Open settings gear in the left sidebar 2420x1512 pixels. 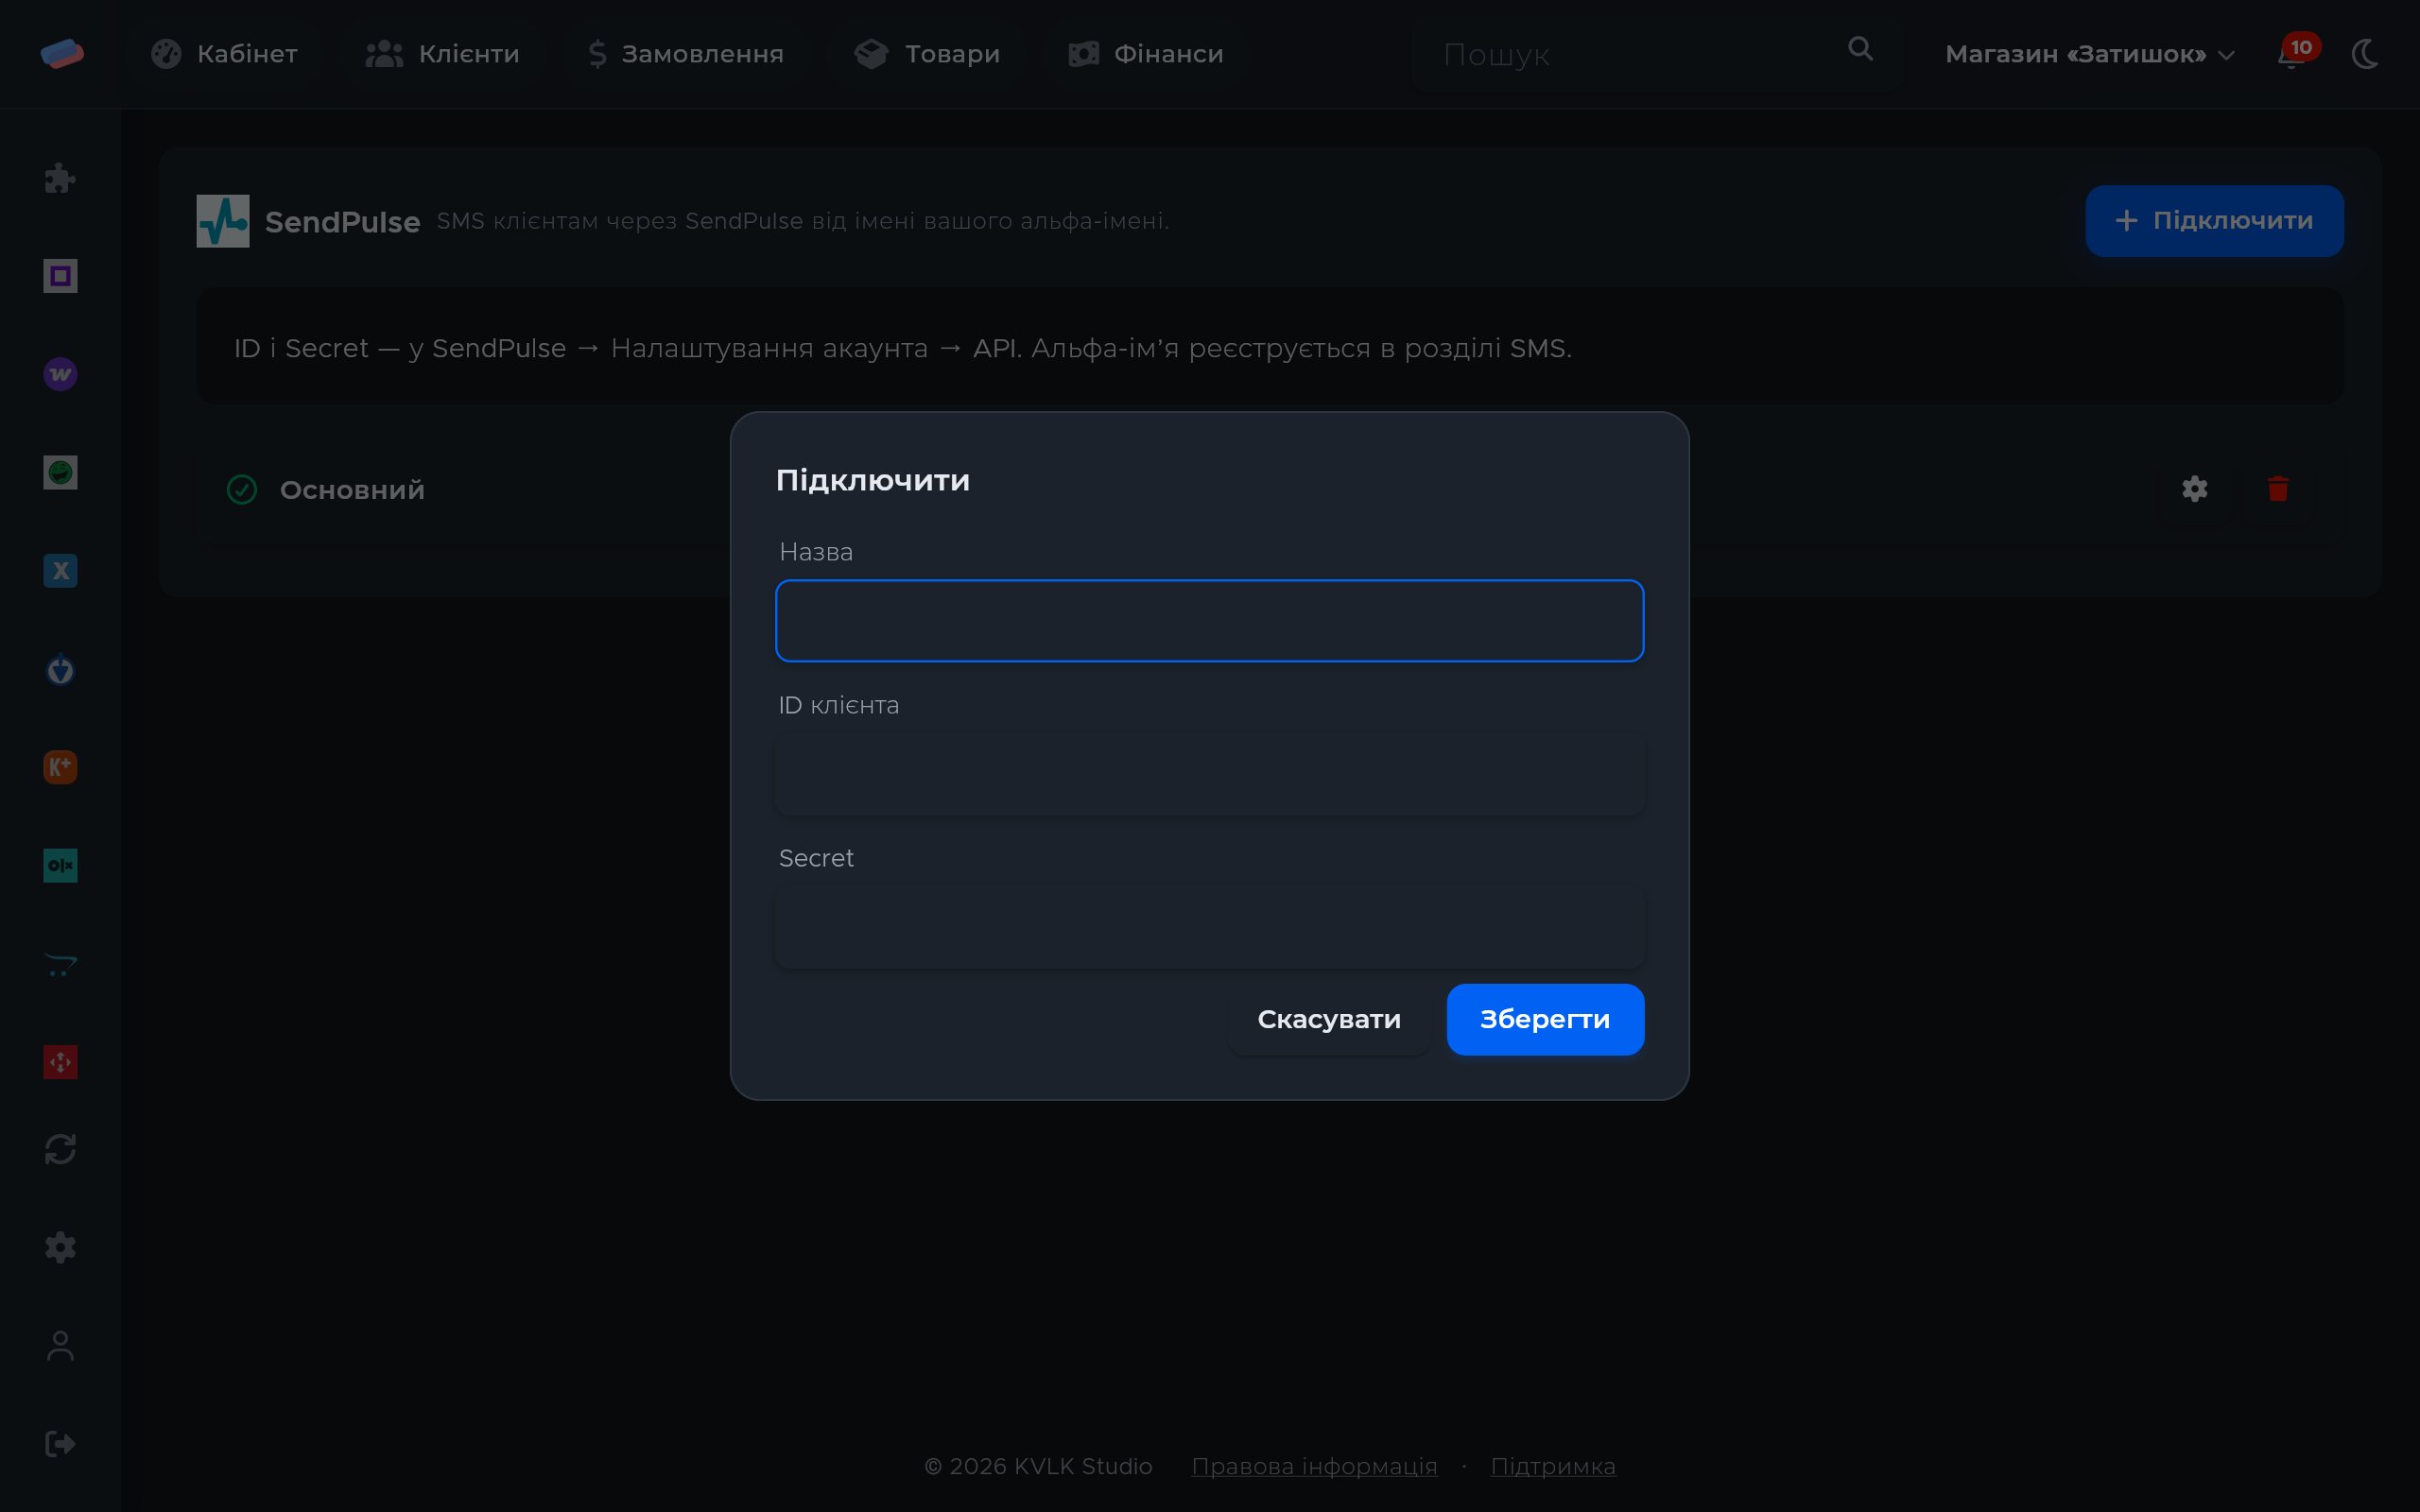60,1247
